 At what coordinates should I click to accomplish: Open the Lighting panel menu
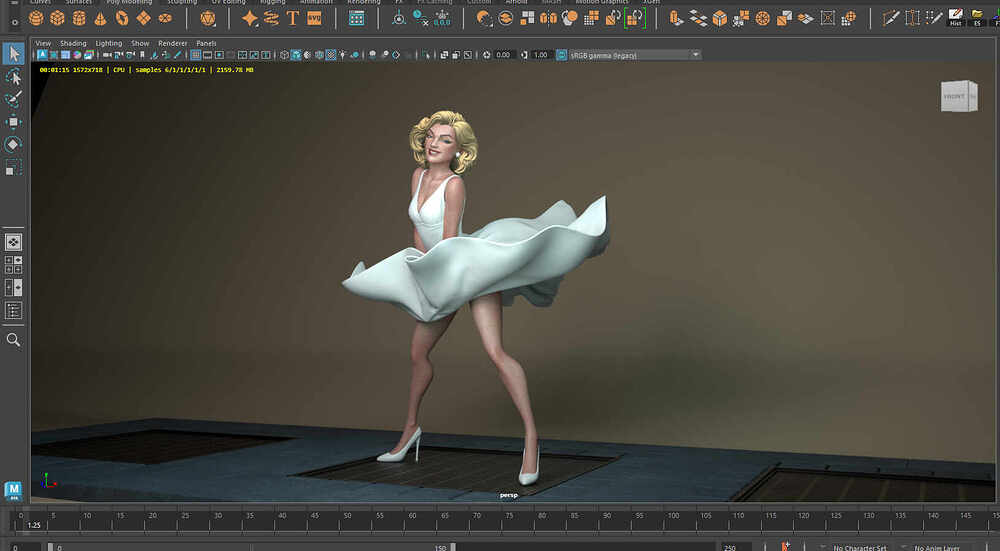108,43
